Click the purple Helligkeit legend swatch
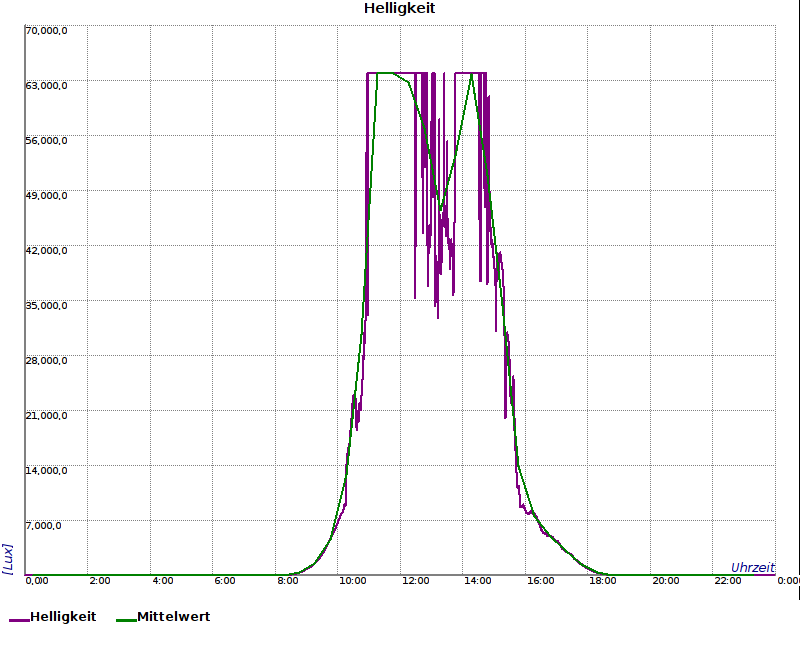Viewport: 800px width, 650px height. [19, 620]
